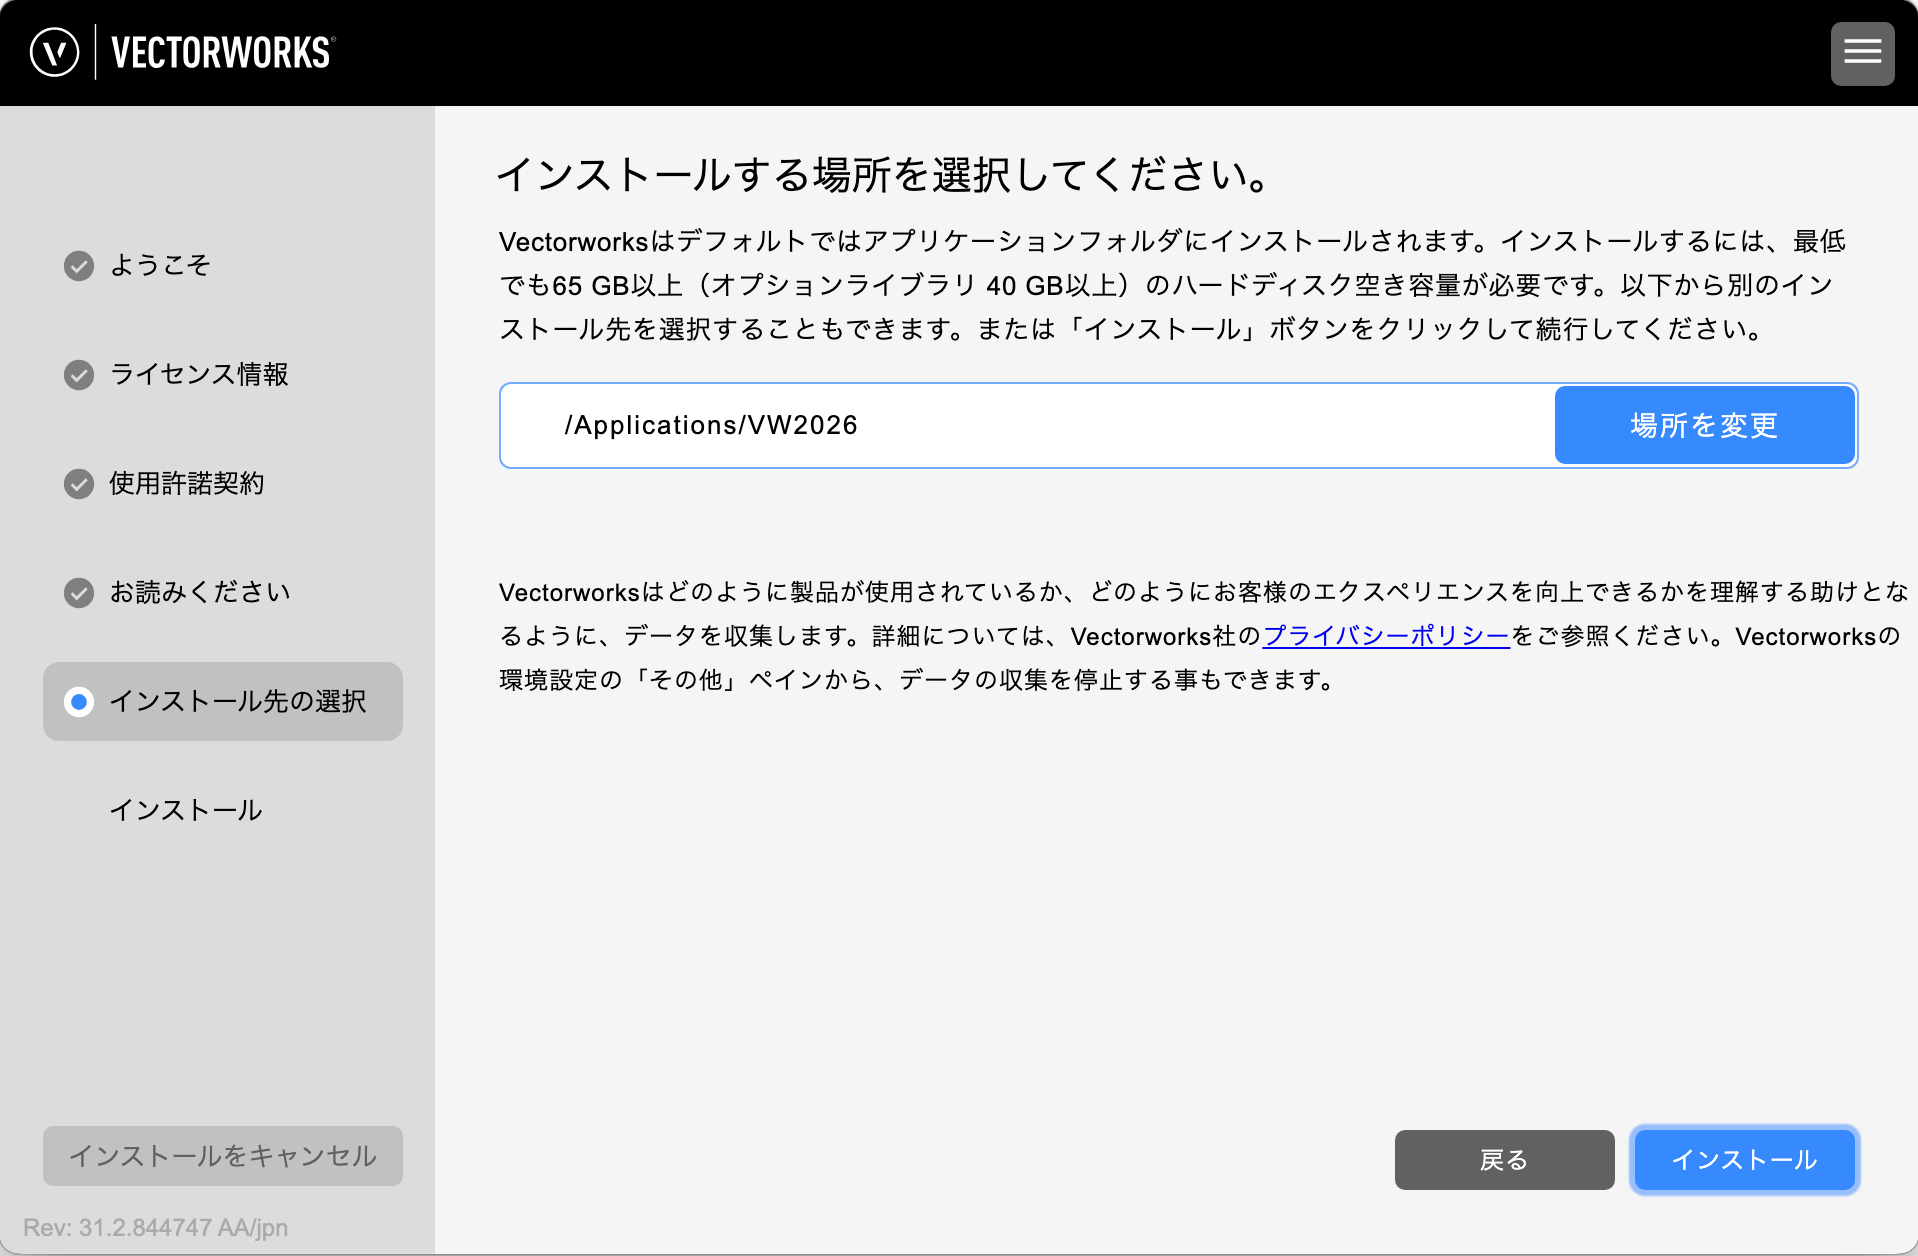Select the blue radio dot for インストール先の選択
The image size is (1918, 1256).
79,702
